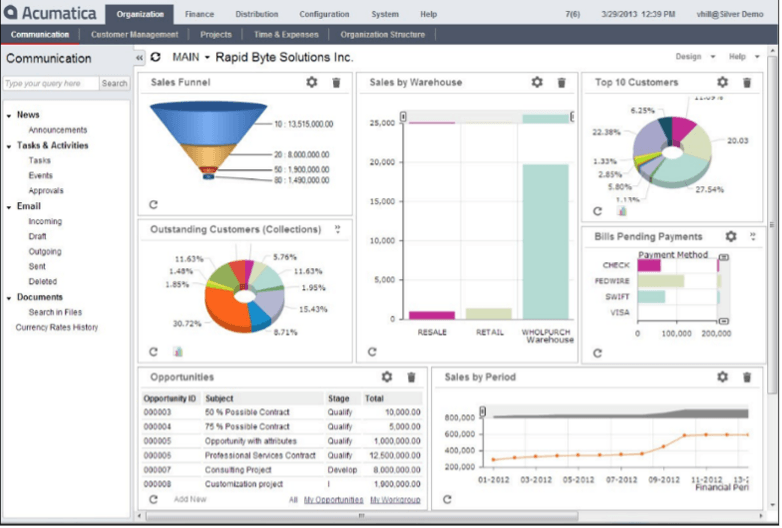Refresh the Sales by Period chart
Viewport: 782px width, 528px height.
point(447,499)
